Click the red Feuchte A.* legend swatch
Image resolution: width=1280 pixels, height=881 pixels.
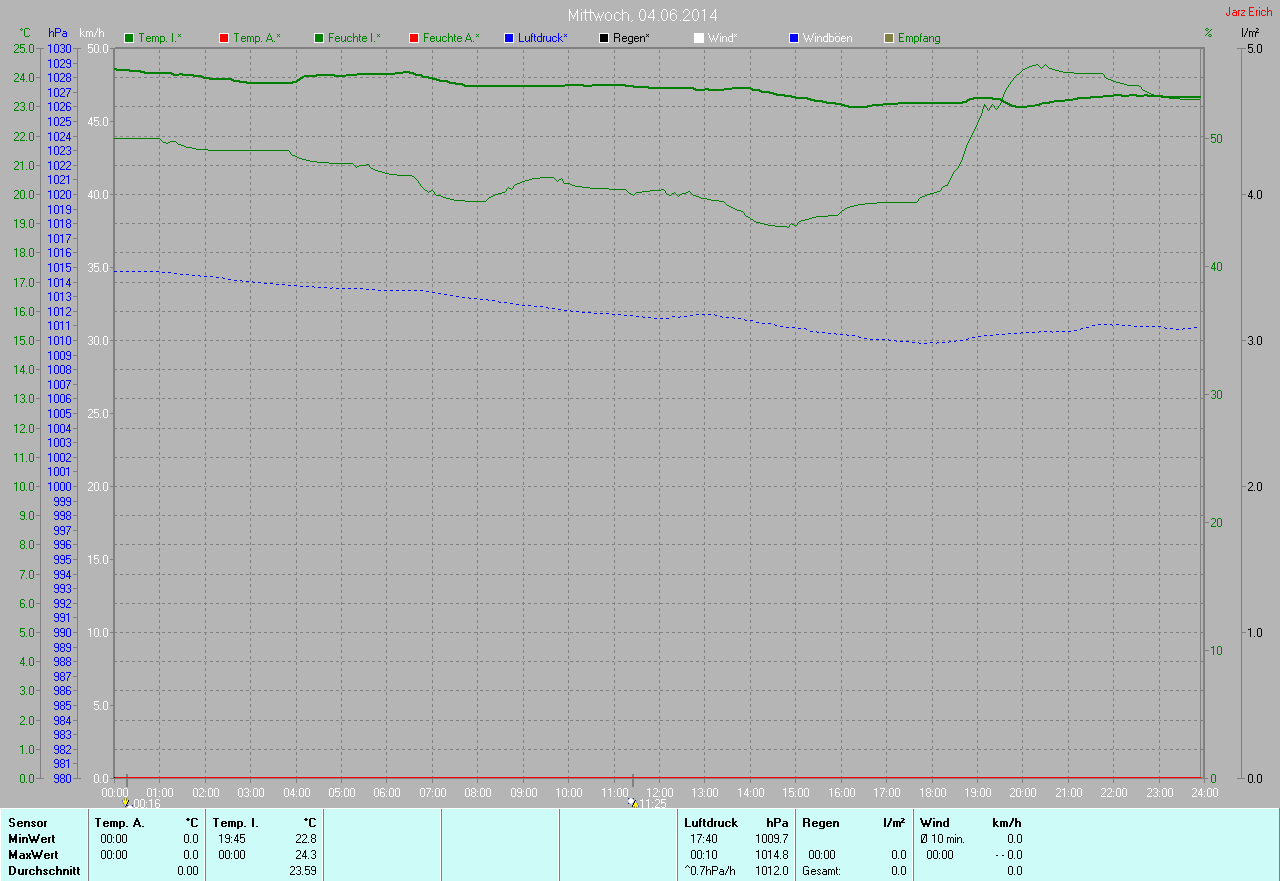coord(414,38)
